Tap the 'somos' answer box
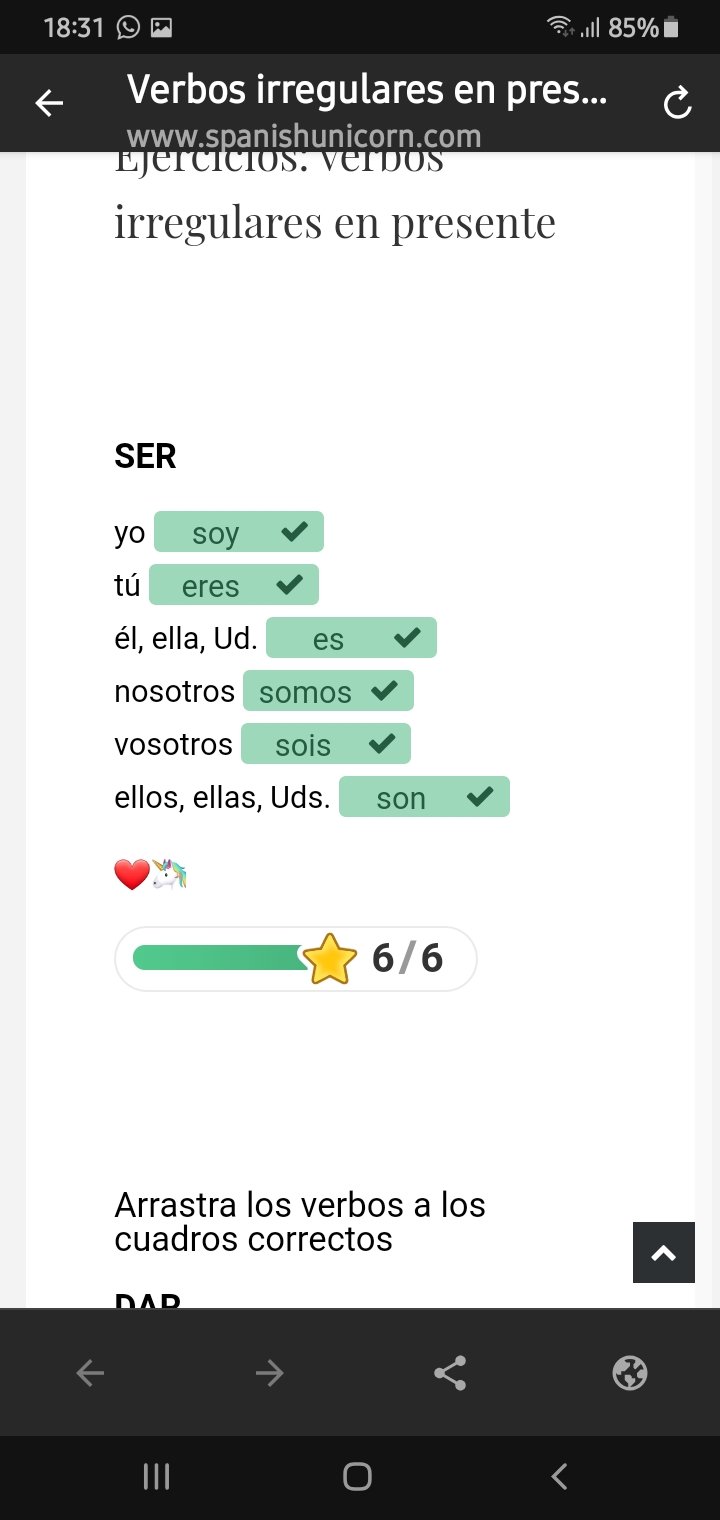This screenshot has width=720, height=1520. [328, 691]
